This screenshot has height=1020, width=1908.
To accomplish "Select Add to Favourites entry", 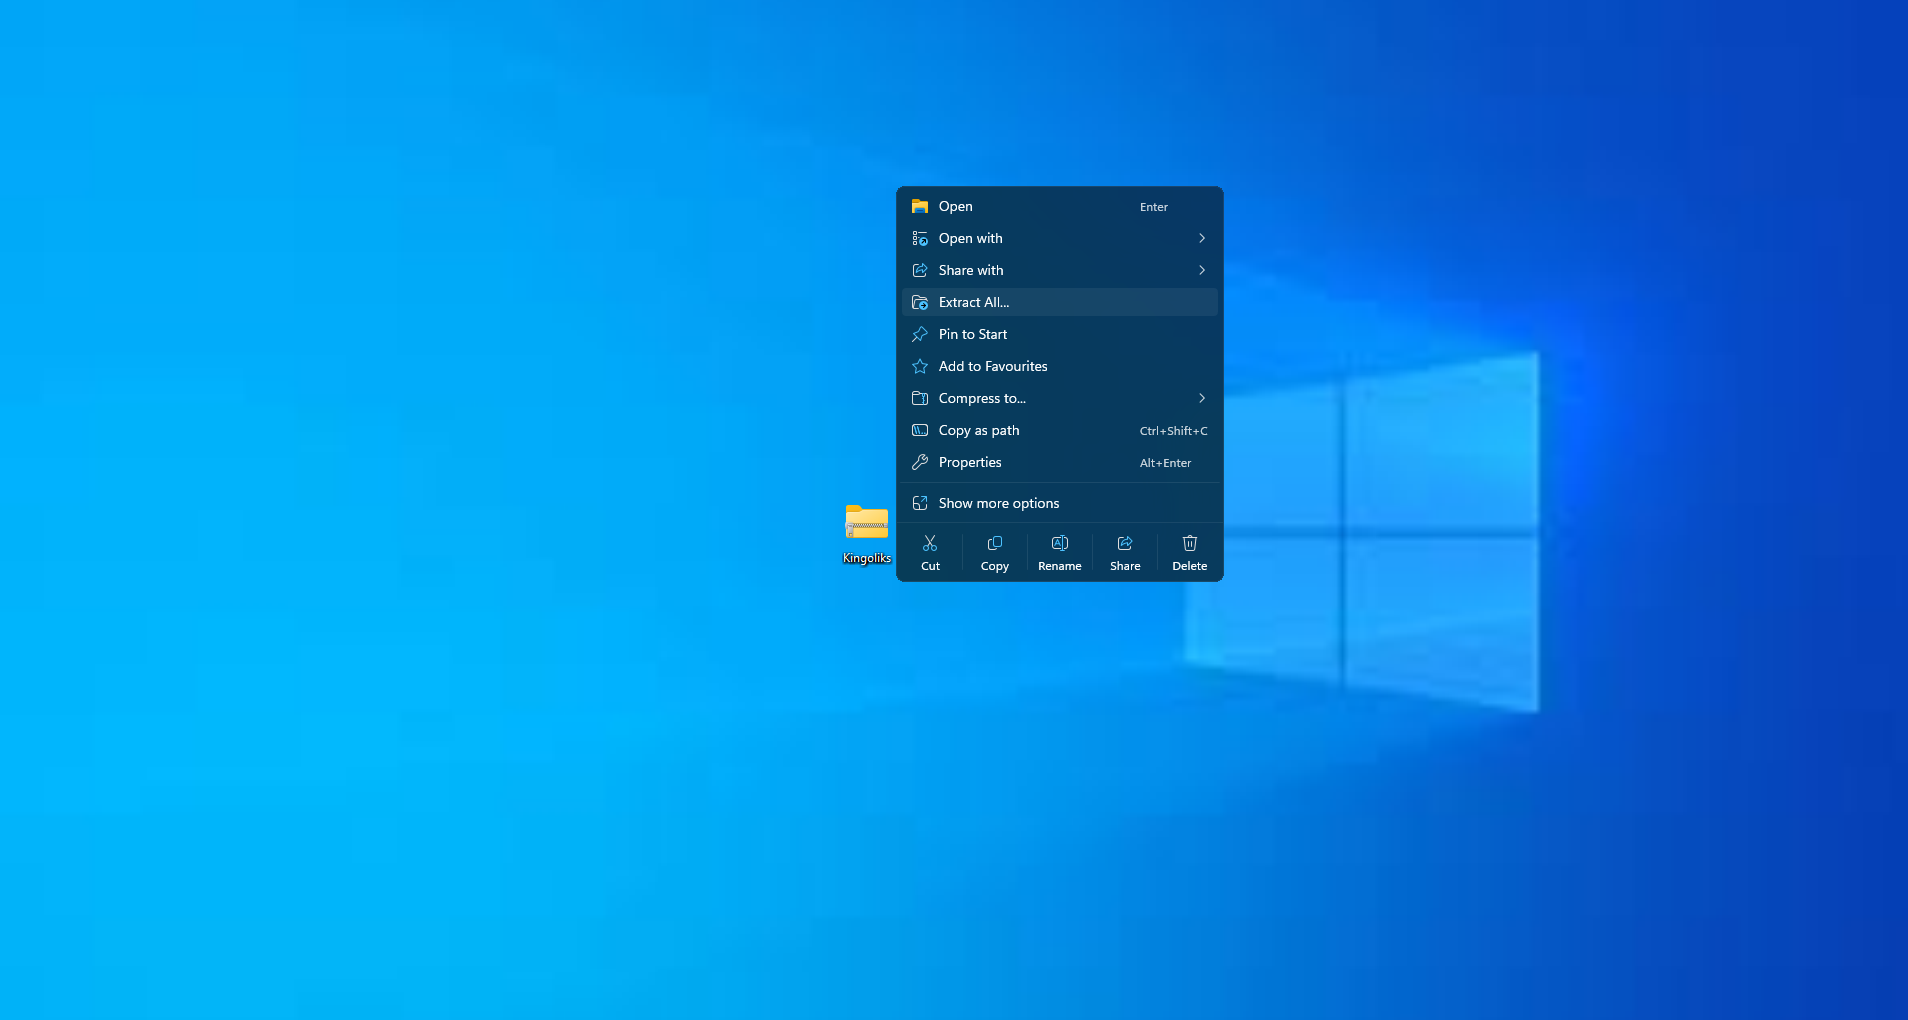I will 993,366.
